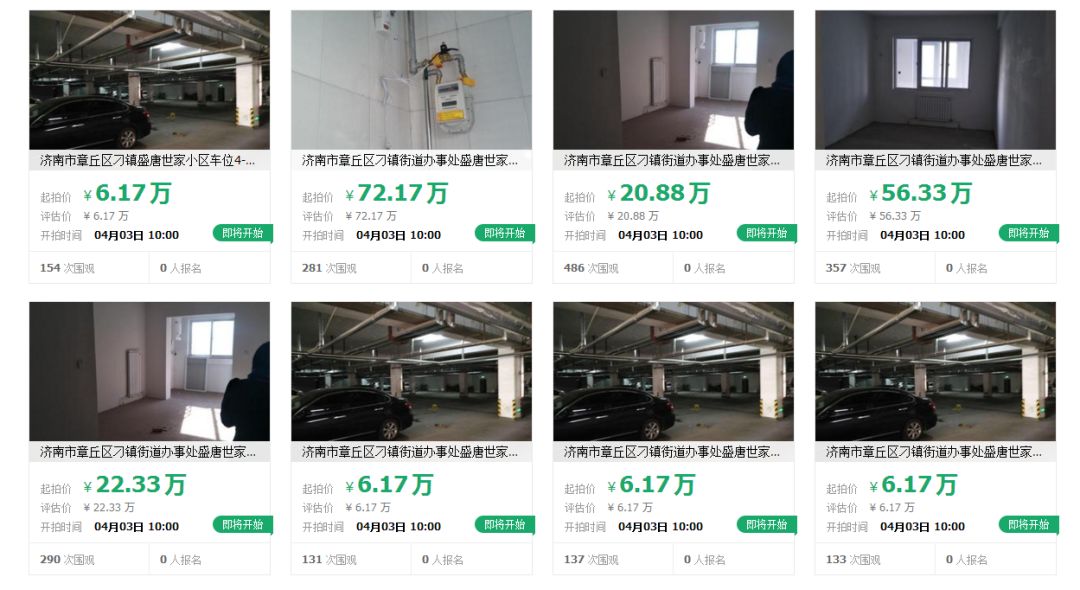The height and width of the screenshot is (590, 1080).
Task: Click 即将开始 badge on 72.17万 listing
Action: pyautogui.click(x=505, y=233)
